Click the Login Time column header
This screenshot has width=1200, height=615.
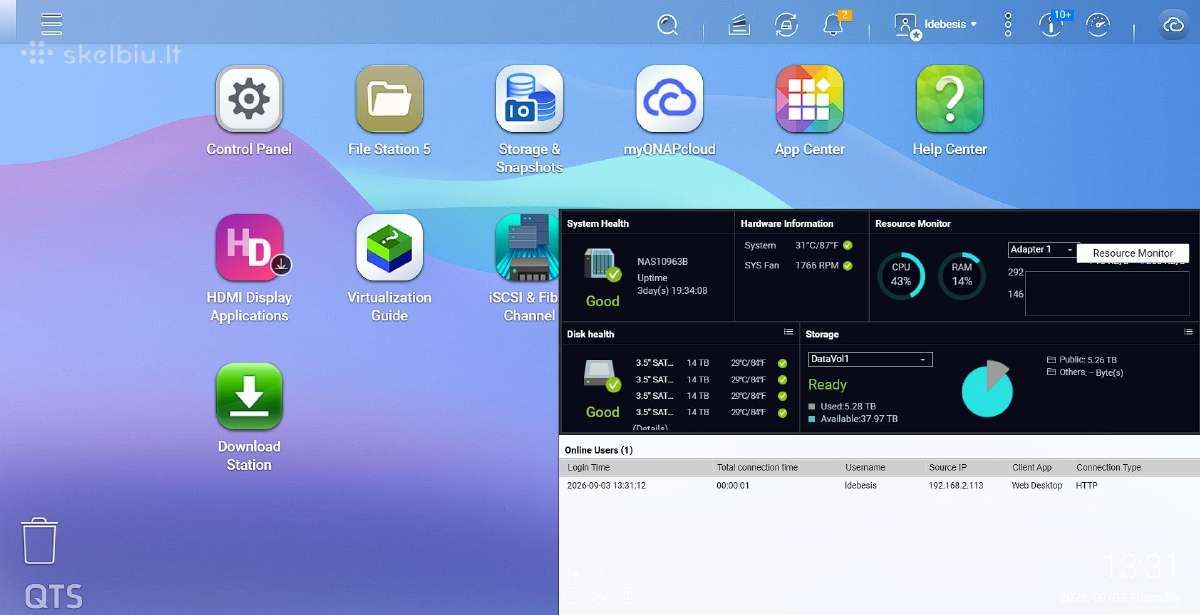click(589, 467)
